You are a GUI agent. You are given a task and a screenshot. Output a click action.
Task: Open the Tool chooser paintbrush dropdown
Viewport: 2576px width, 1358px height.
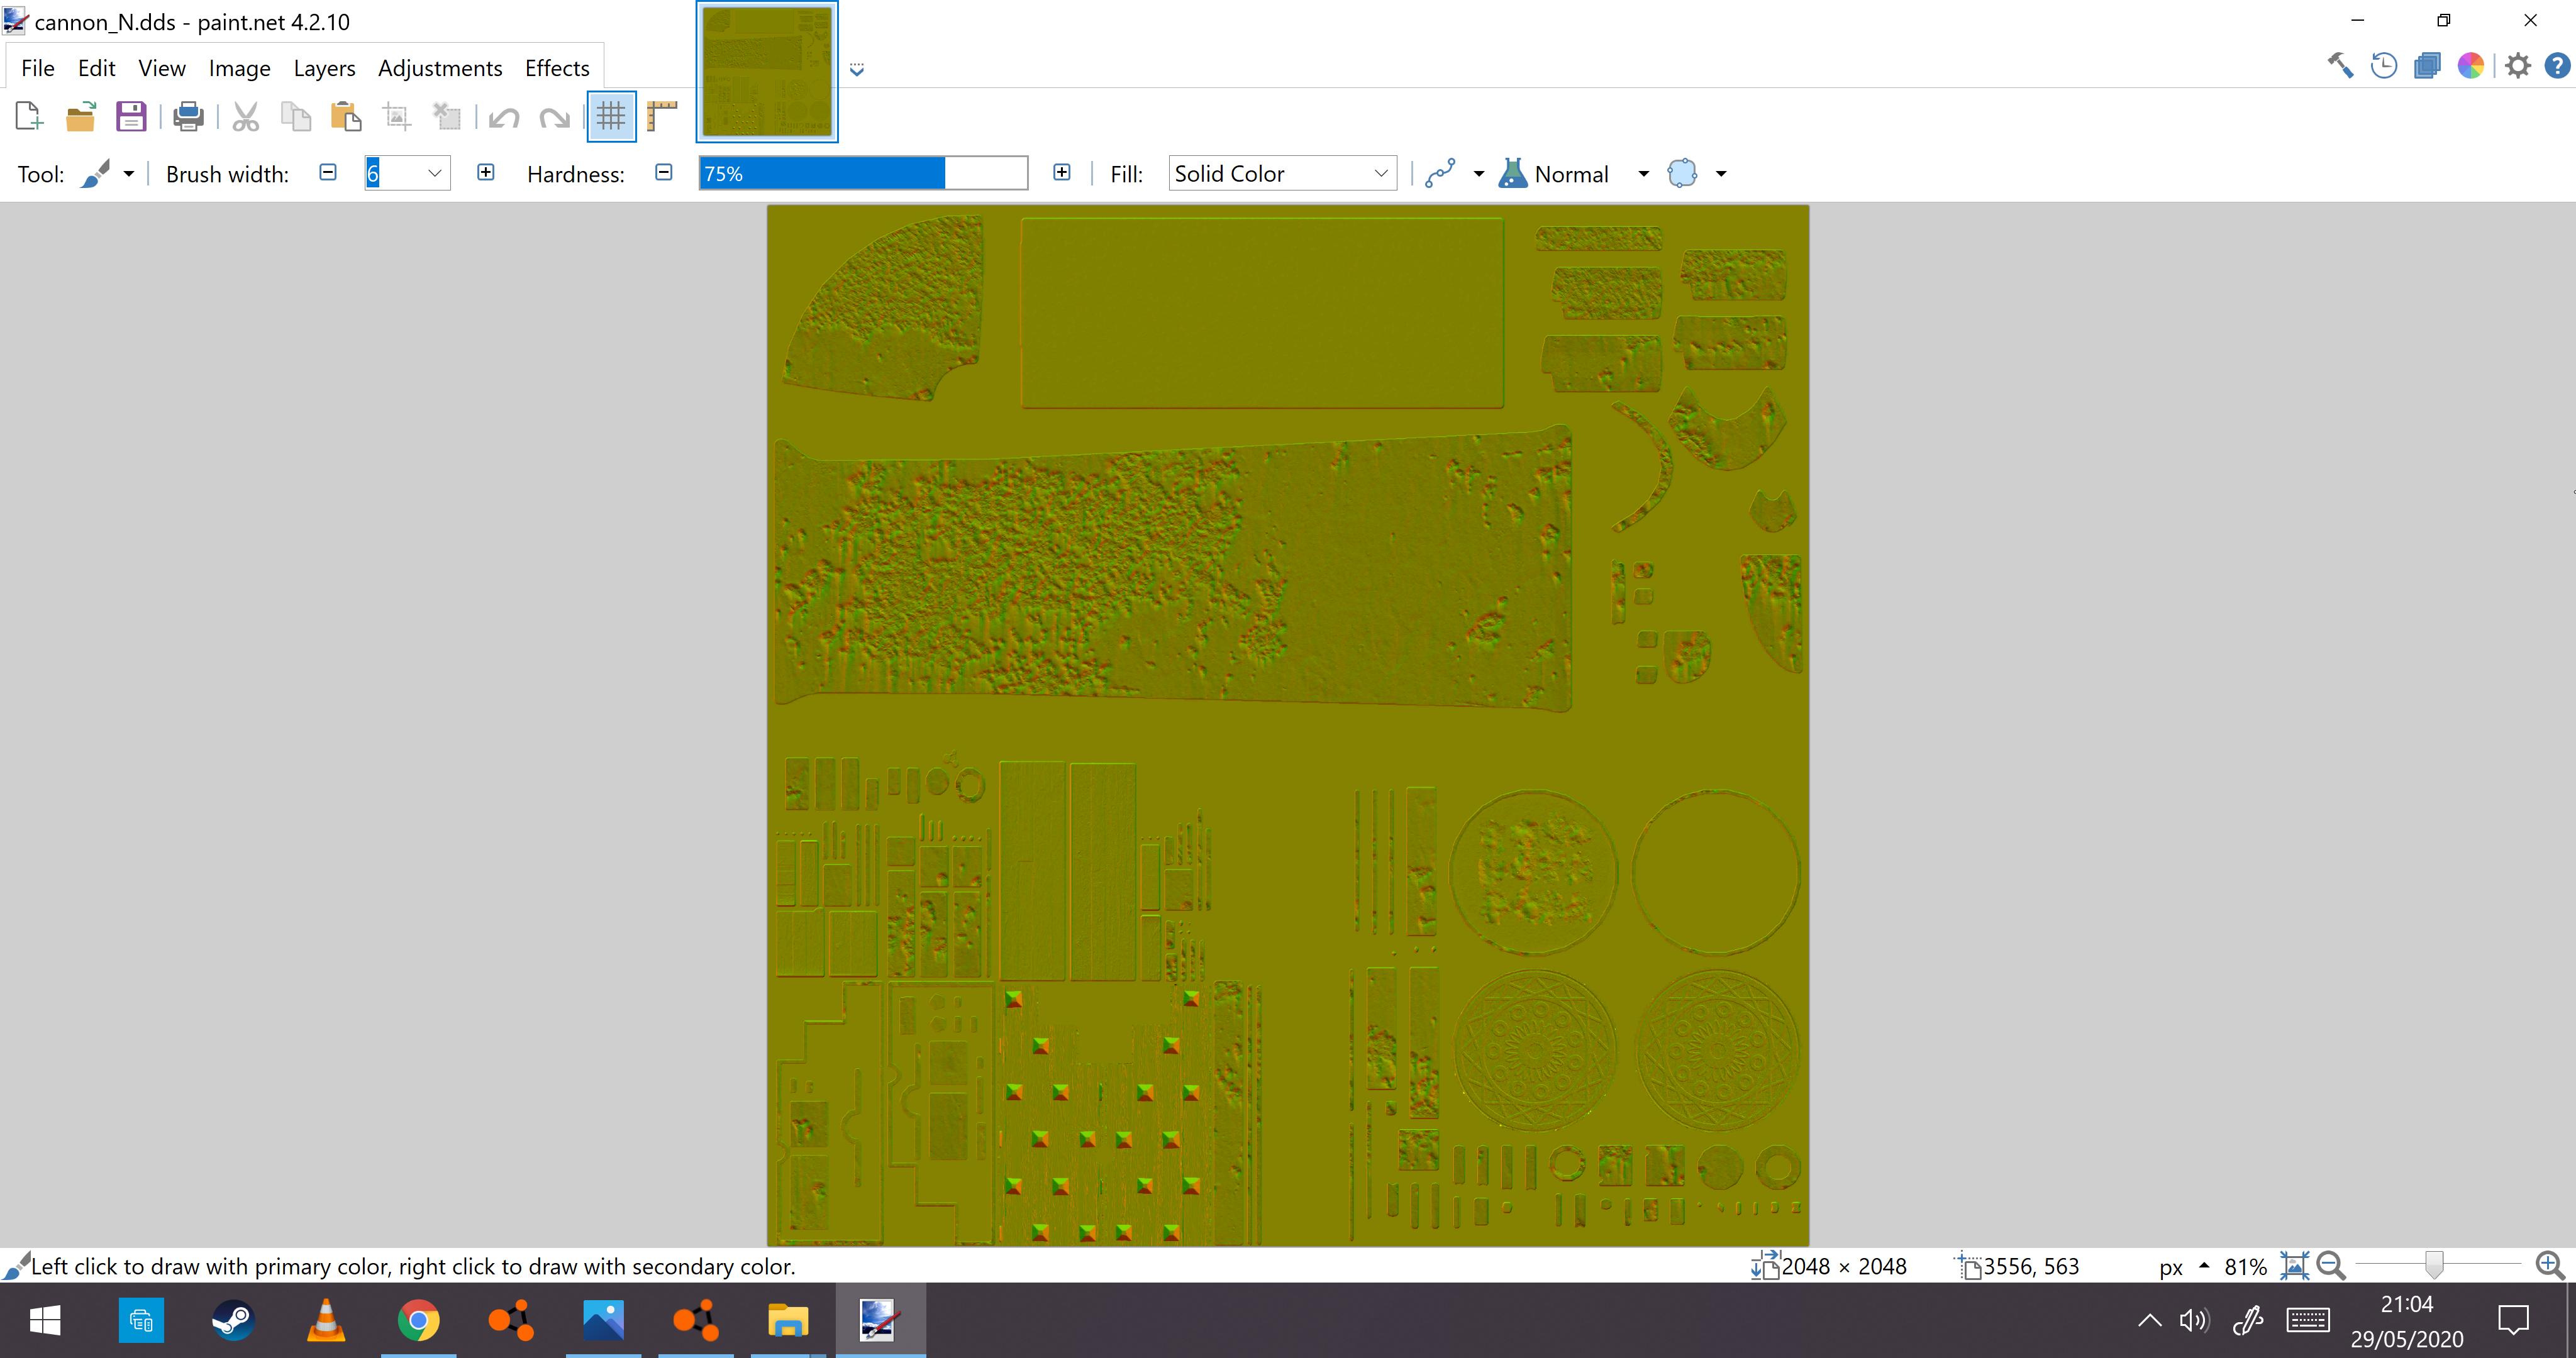pyautogui.click(x=107, y=174)
